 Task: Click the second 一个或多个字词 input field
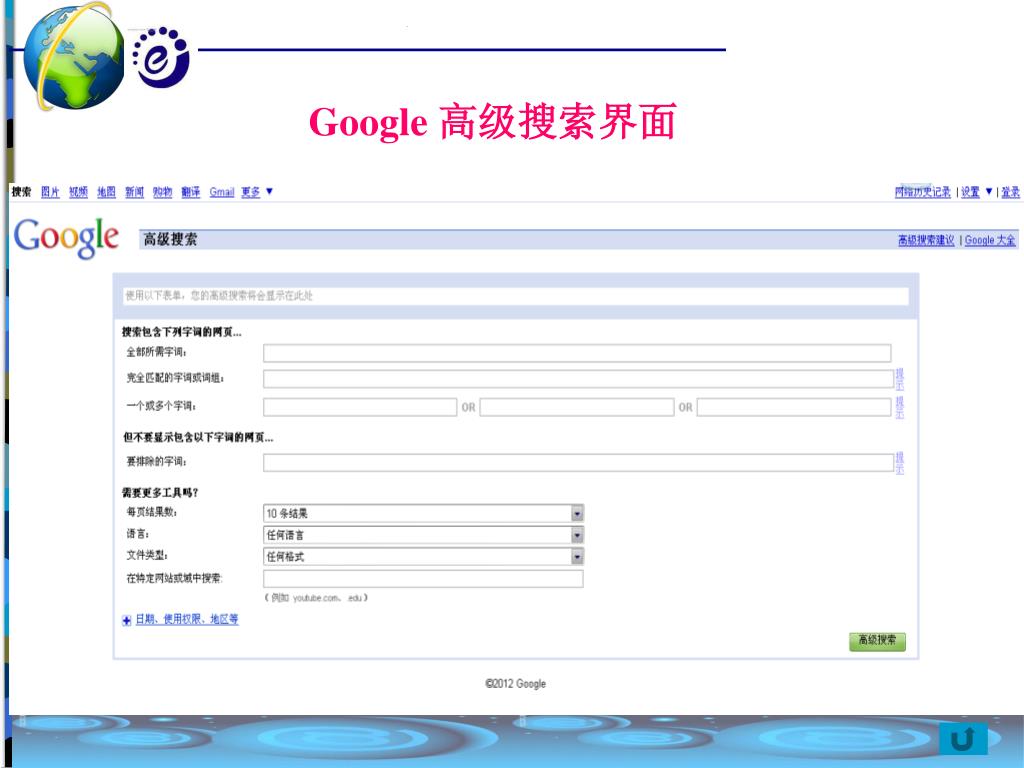click(577, 407)
